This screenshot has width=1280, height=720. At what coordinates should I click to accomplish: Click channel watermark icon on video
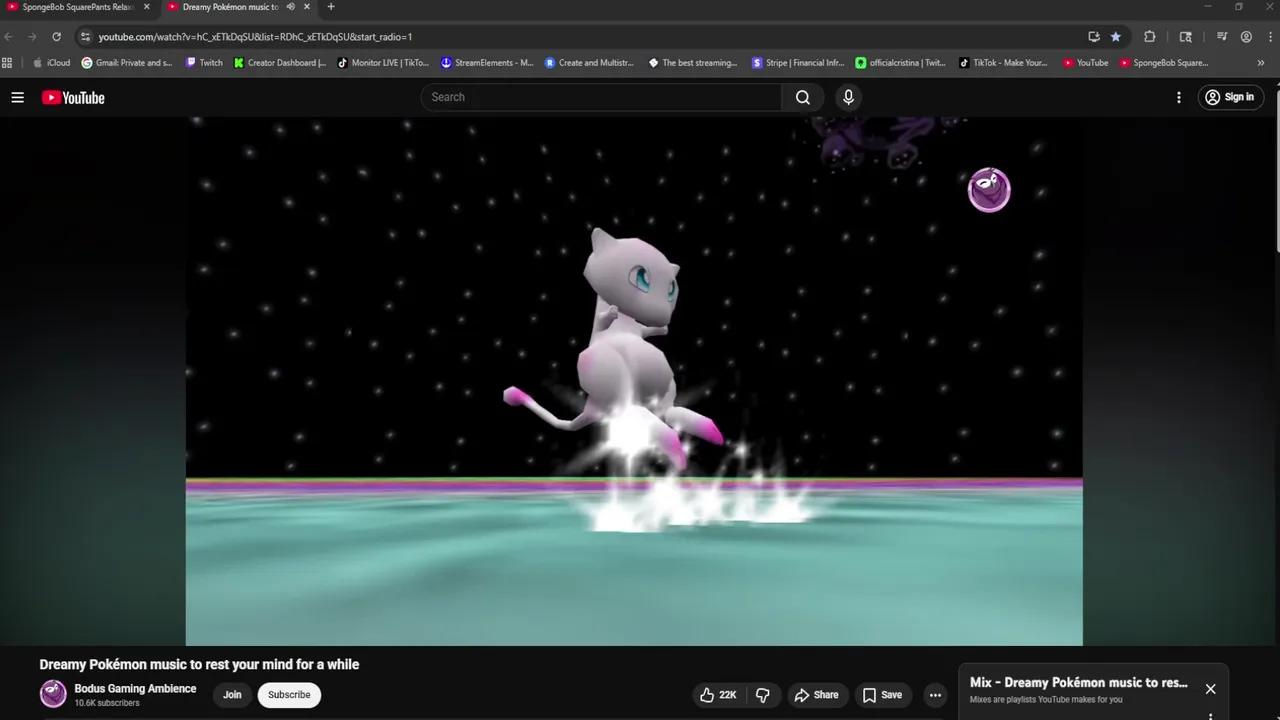pos(989,190)
